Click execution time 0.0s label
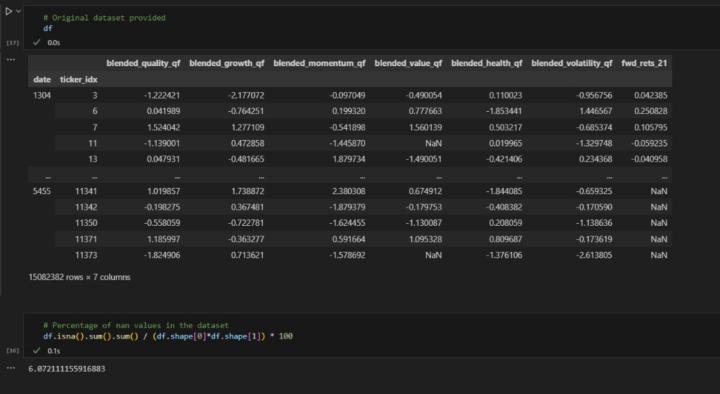The height and width of the screenshot is (394, 720). pos(54,43)
